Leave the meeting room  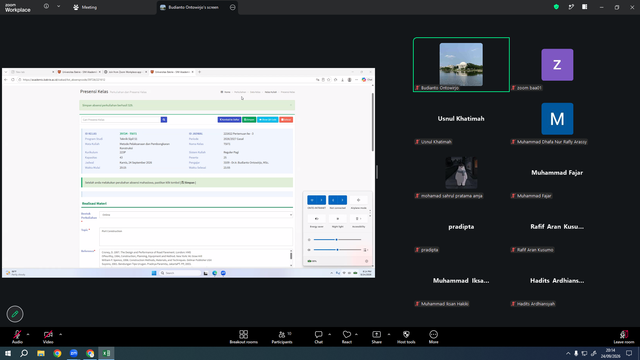tap(624, 337)
